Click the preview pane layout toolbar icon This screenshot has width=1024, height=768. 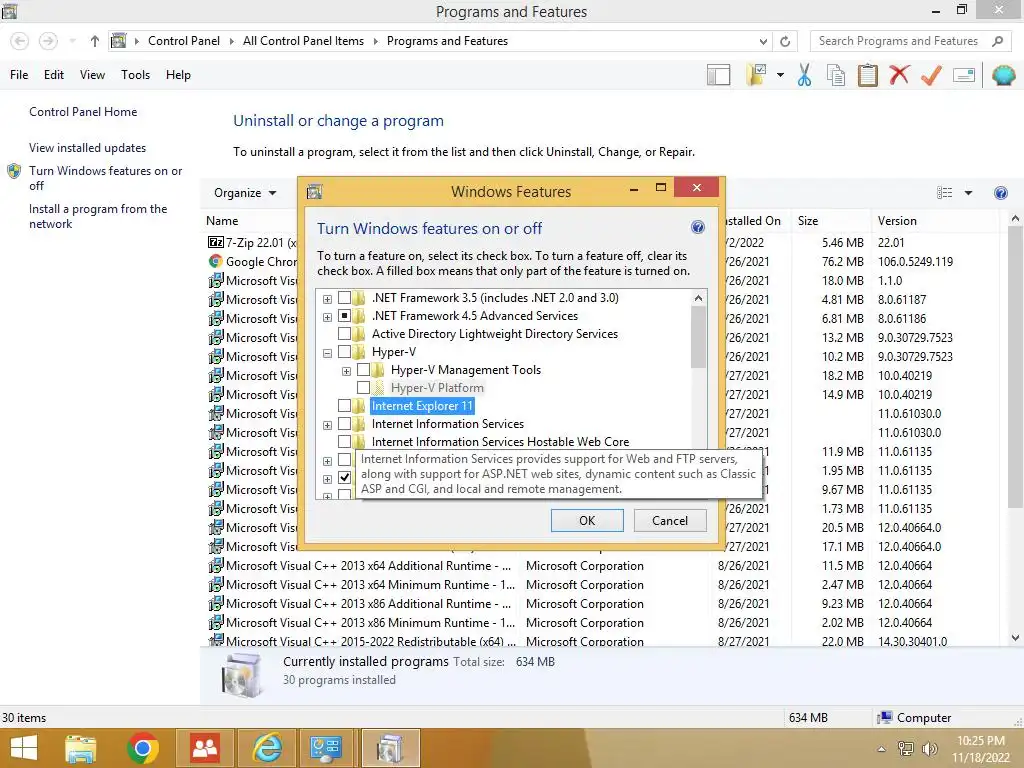tap(718, 75)
